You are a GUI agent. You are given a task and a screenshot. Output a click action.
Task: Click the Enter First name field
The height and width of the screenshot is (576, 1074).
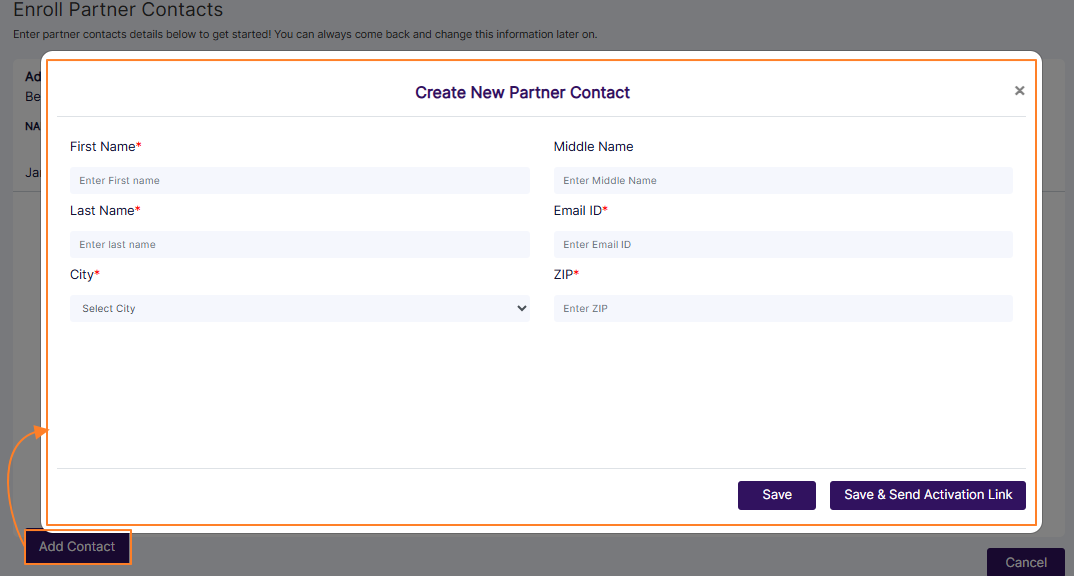pos(300,180)
